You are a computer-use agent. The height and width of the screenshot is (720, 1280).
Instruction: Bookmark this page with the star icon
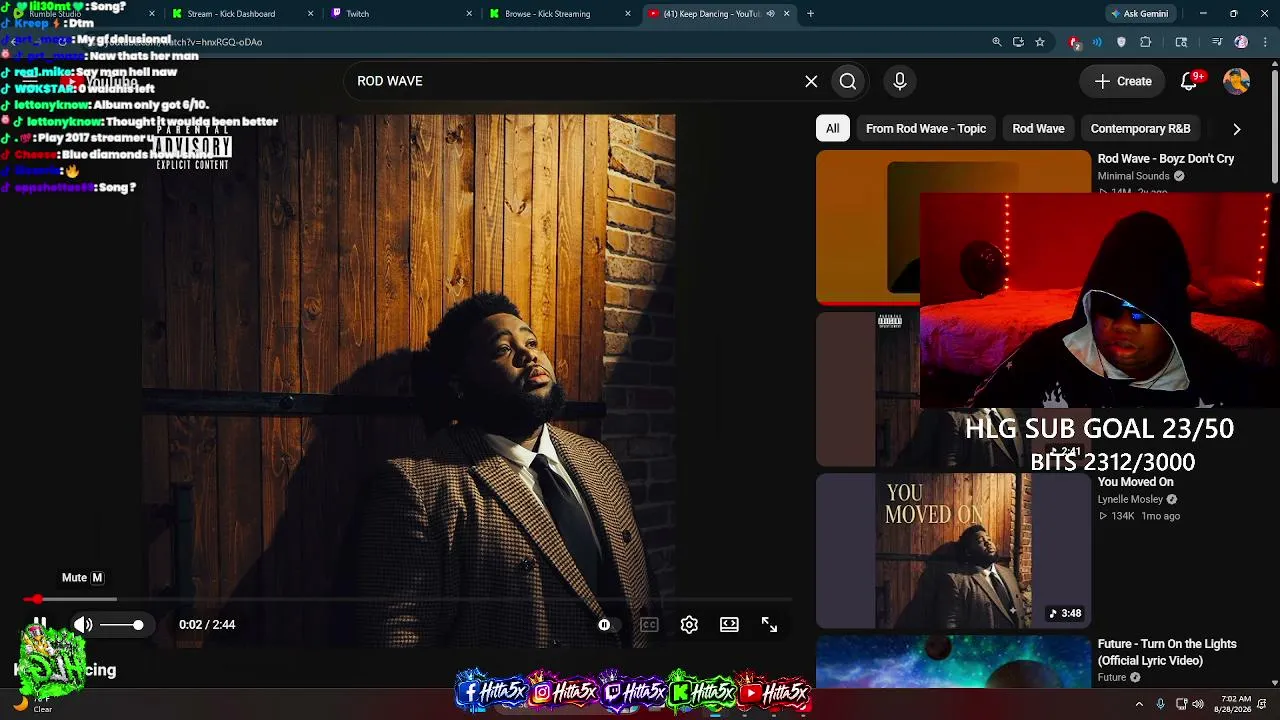tap(1040, 42)
